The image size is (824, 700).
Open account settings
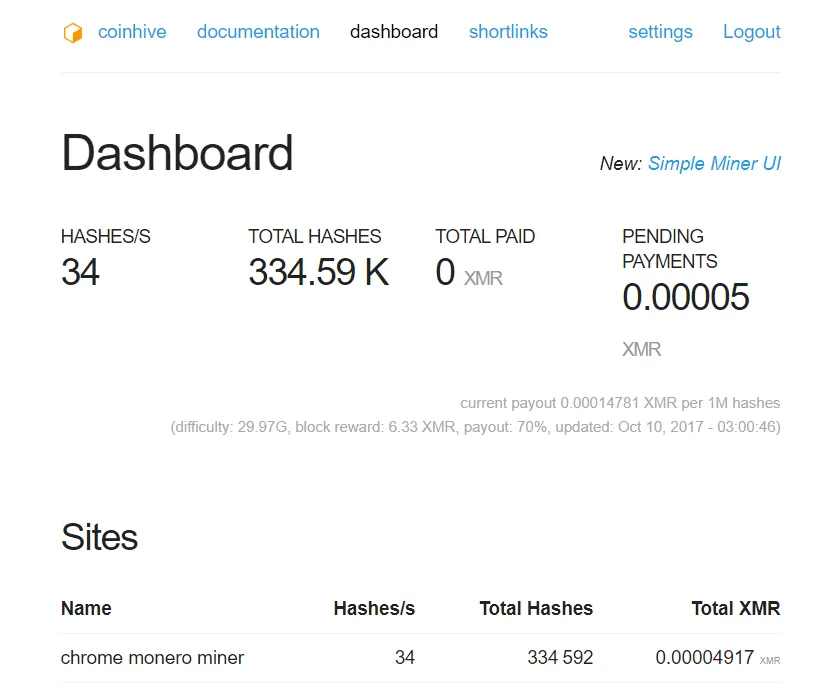[661, 32]
